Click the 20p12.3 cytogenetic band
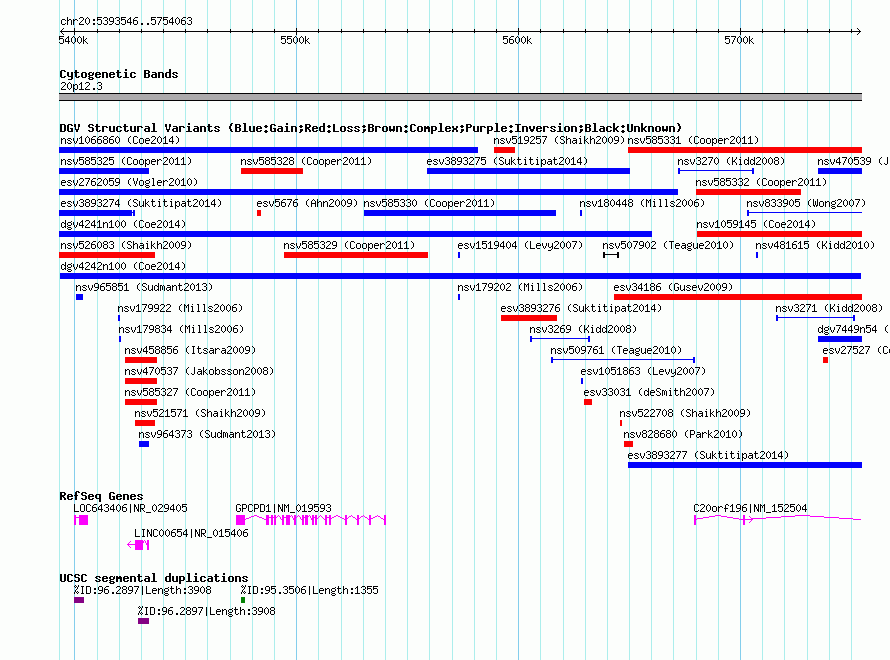890x660 pixels. 460,97
